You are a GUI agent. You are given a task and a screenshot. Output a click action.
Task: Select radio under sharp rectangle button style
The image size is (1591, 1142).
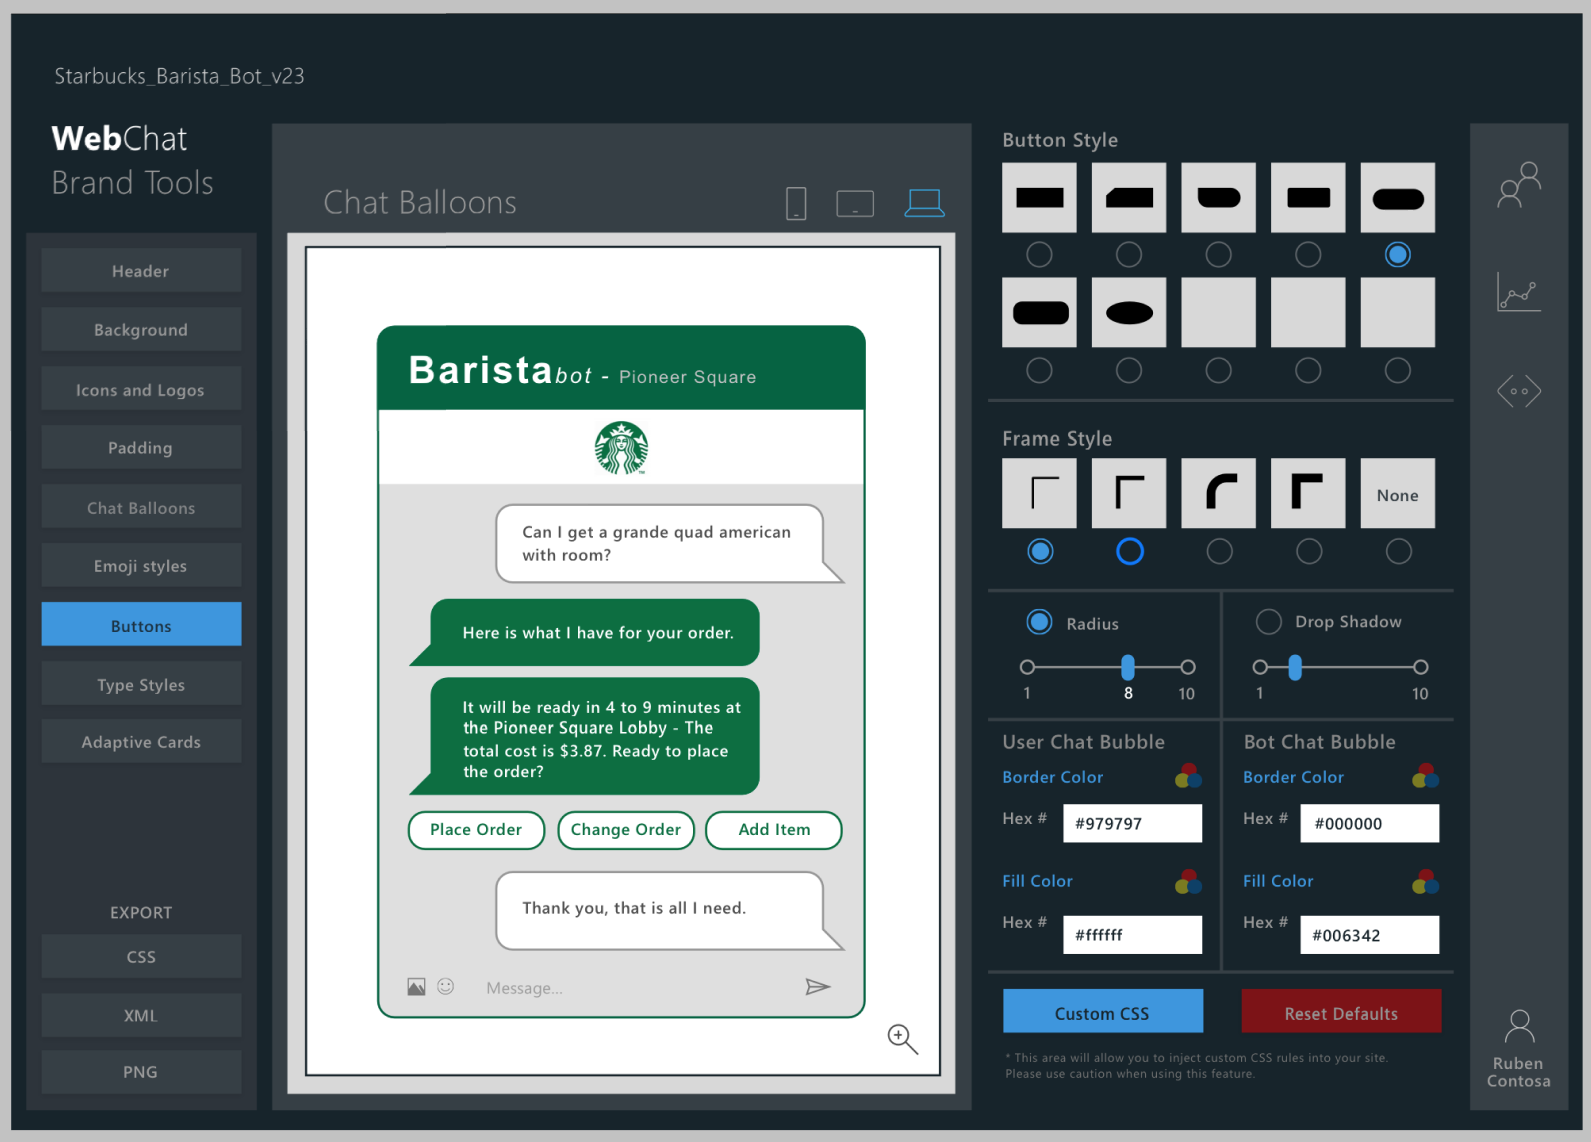(1040, 255)
